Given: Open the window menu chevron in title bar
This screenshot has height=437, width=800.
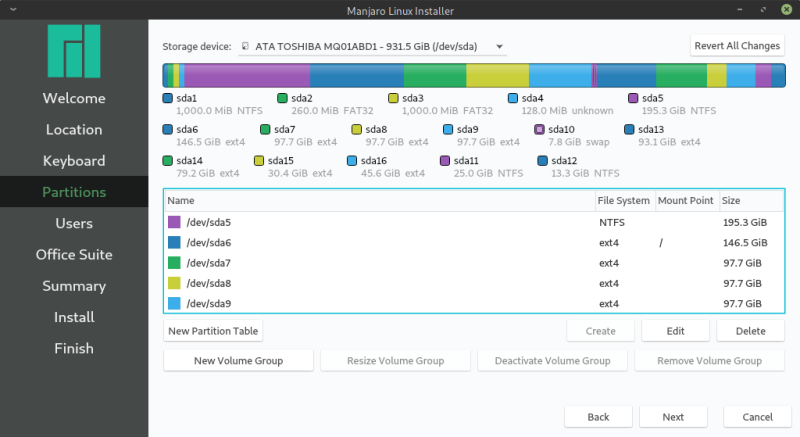Looking at the screenshot, I should pos(13,9).
